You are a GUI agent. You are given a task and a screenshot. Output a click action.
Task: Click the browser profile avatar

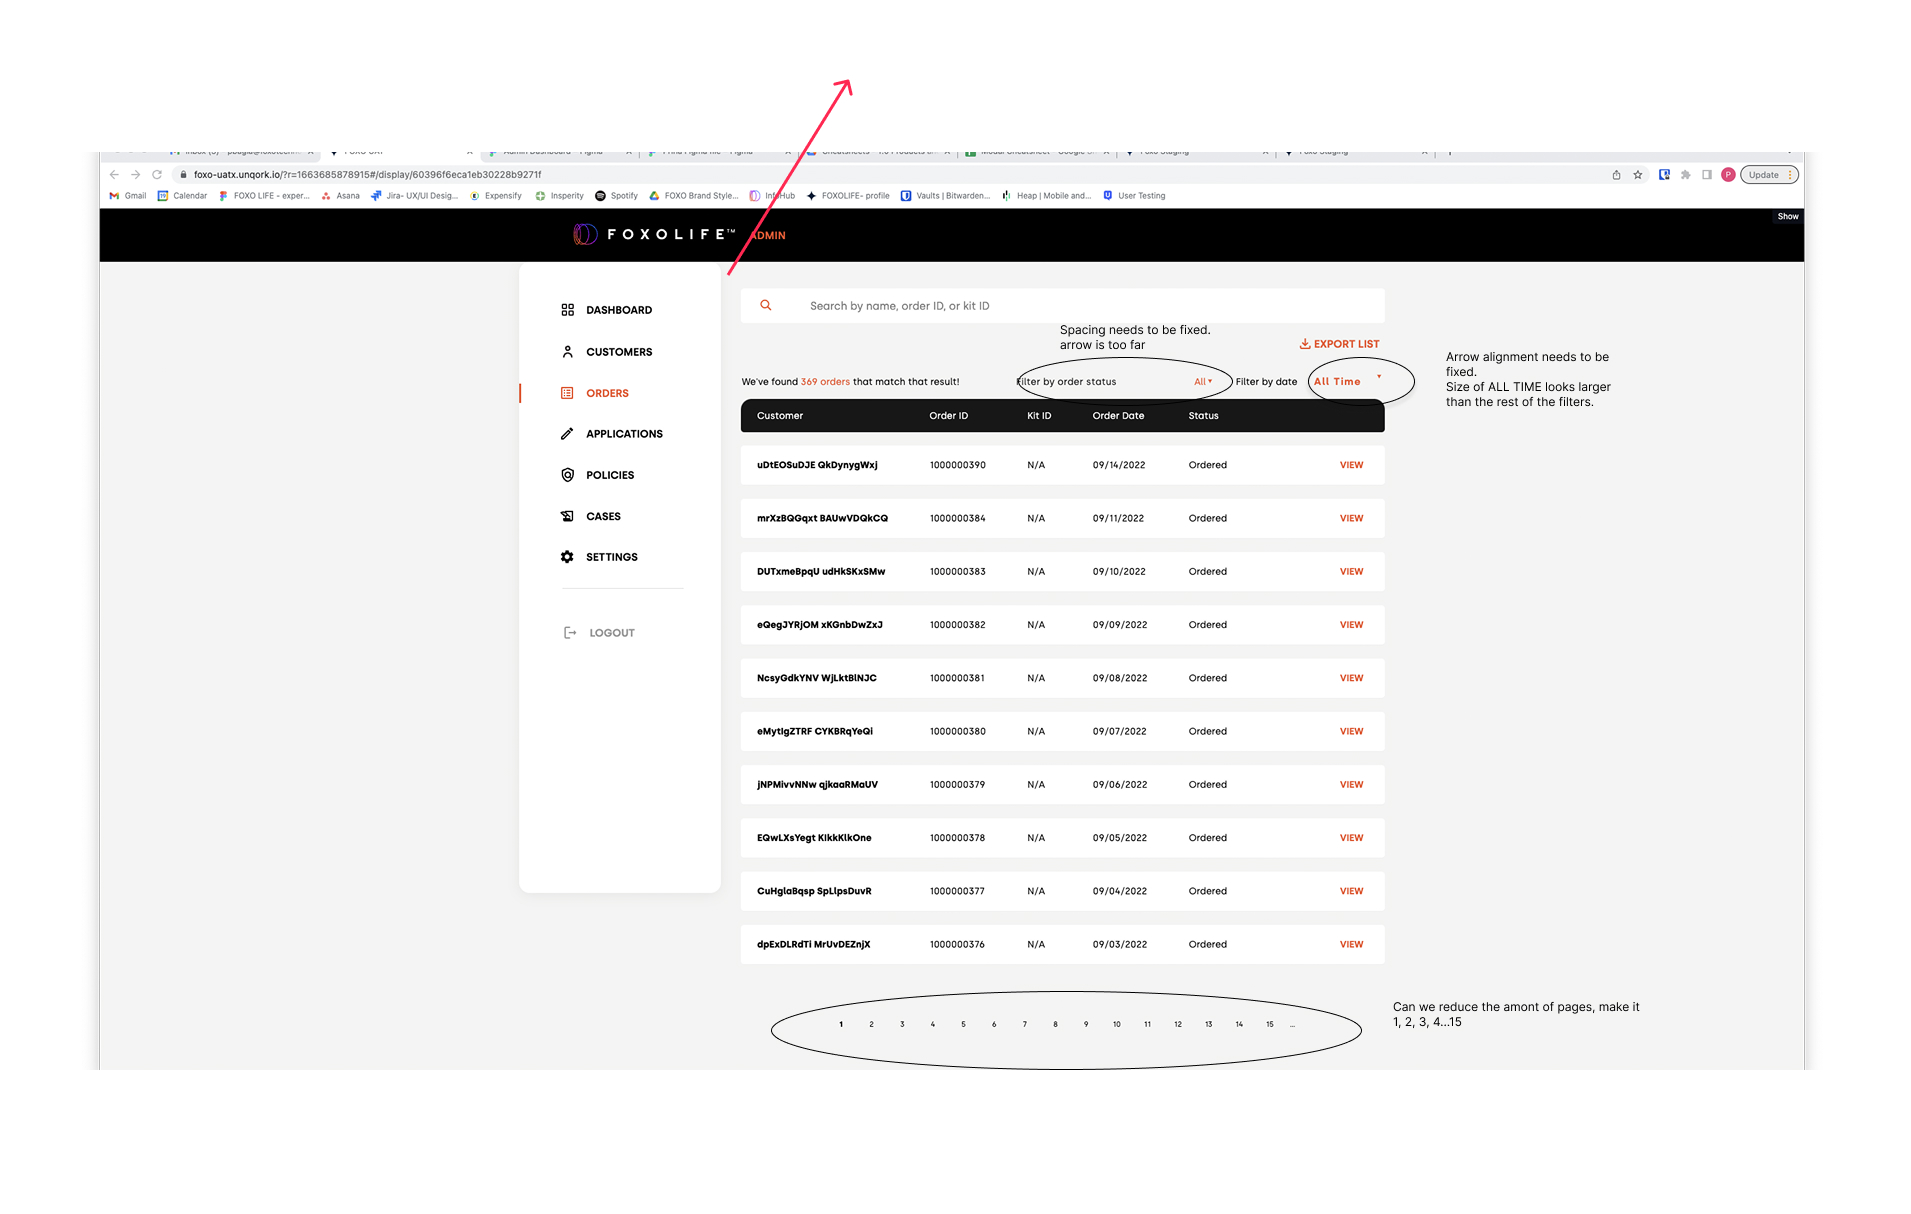(x=1728, y=175)
